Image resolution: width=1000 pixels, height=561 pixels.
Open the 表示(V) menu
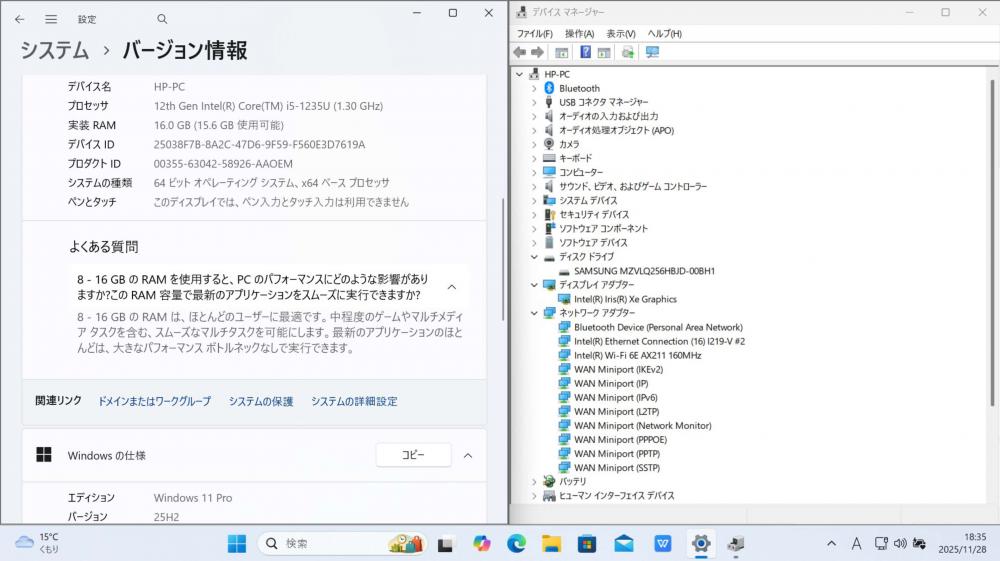click(x=621, y=33)
